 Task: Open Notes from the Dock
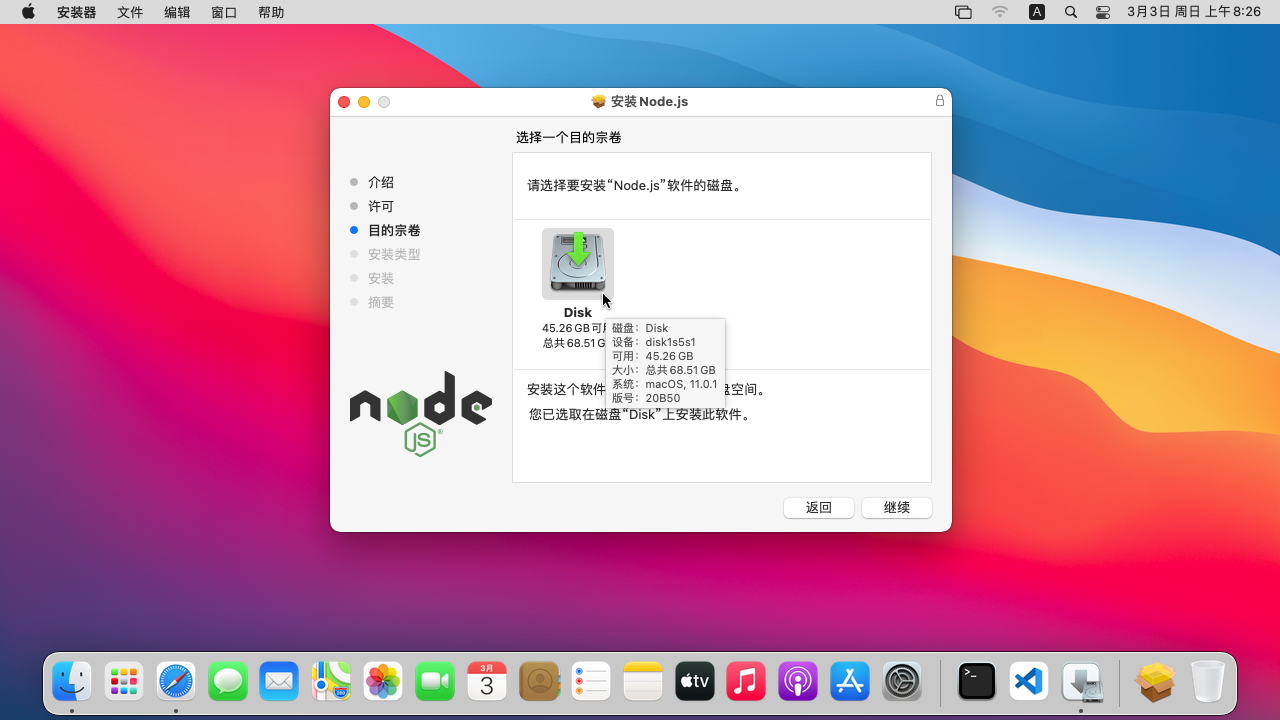tap(643, 682)
